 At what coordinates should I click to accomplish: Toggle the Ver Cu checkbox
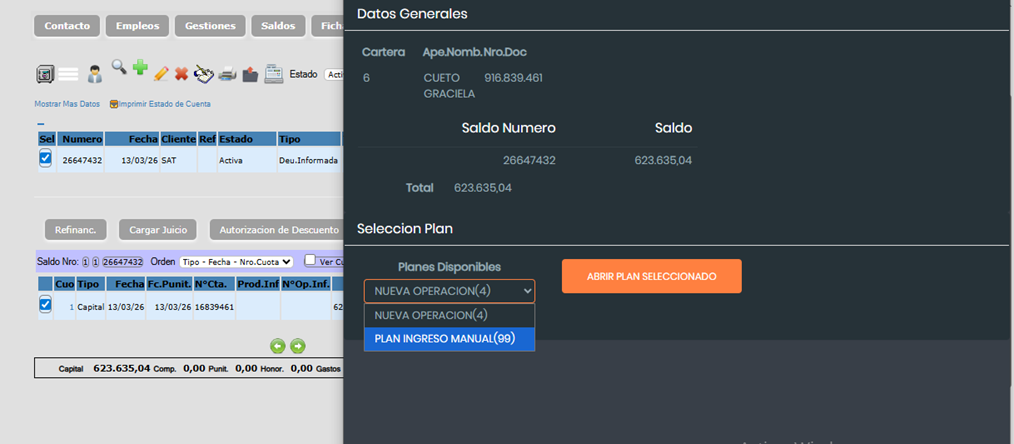pos(310,260)
